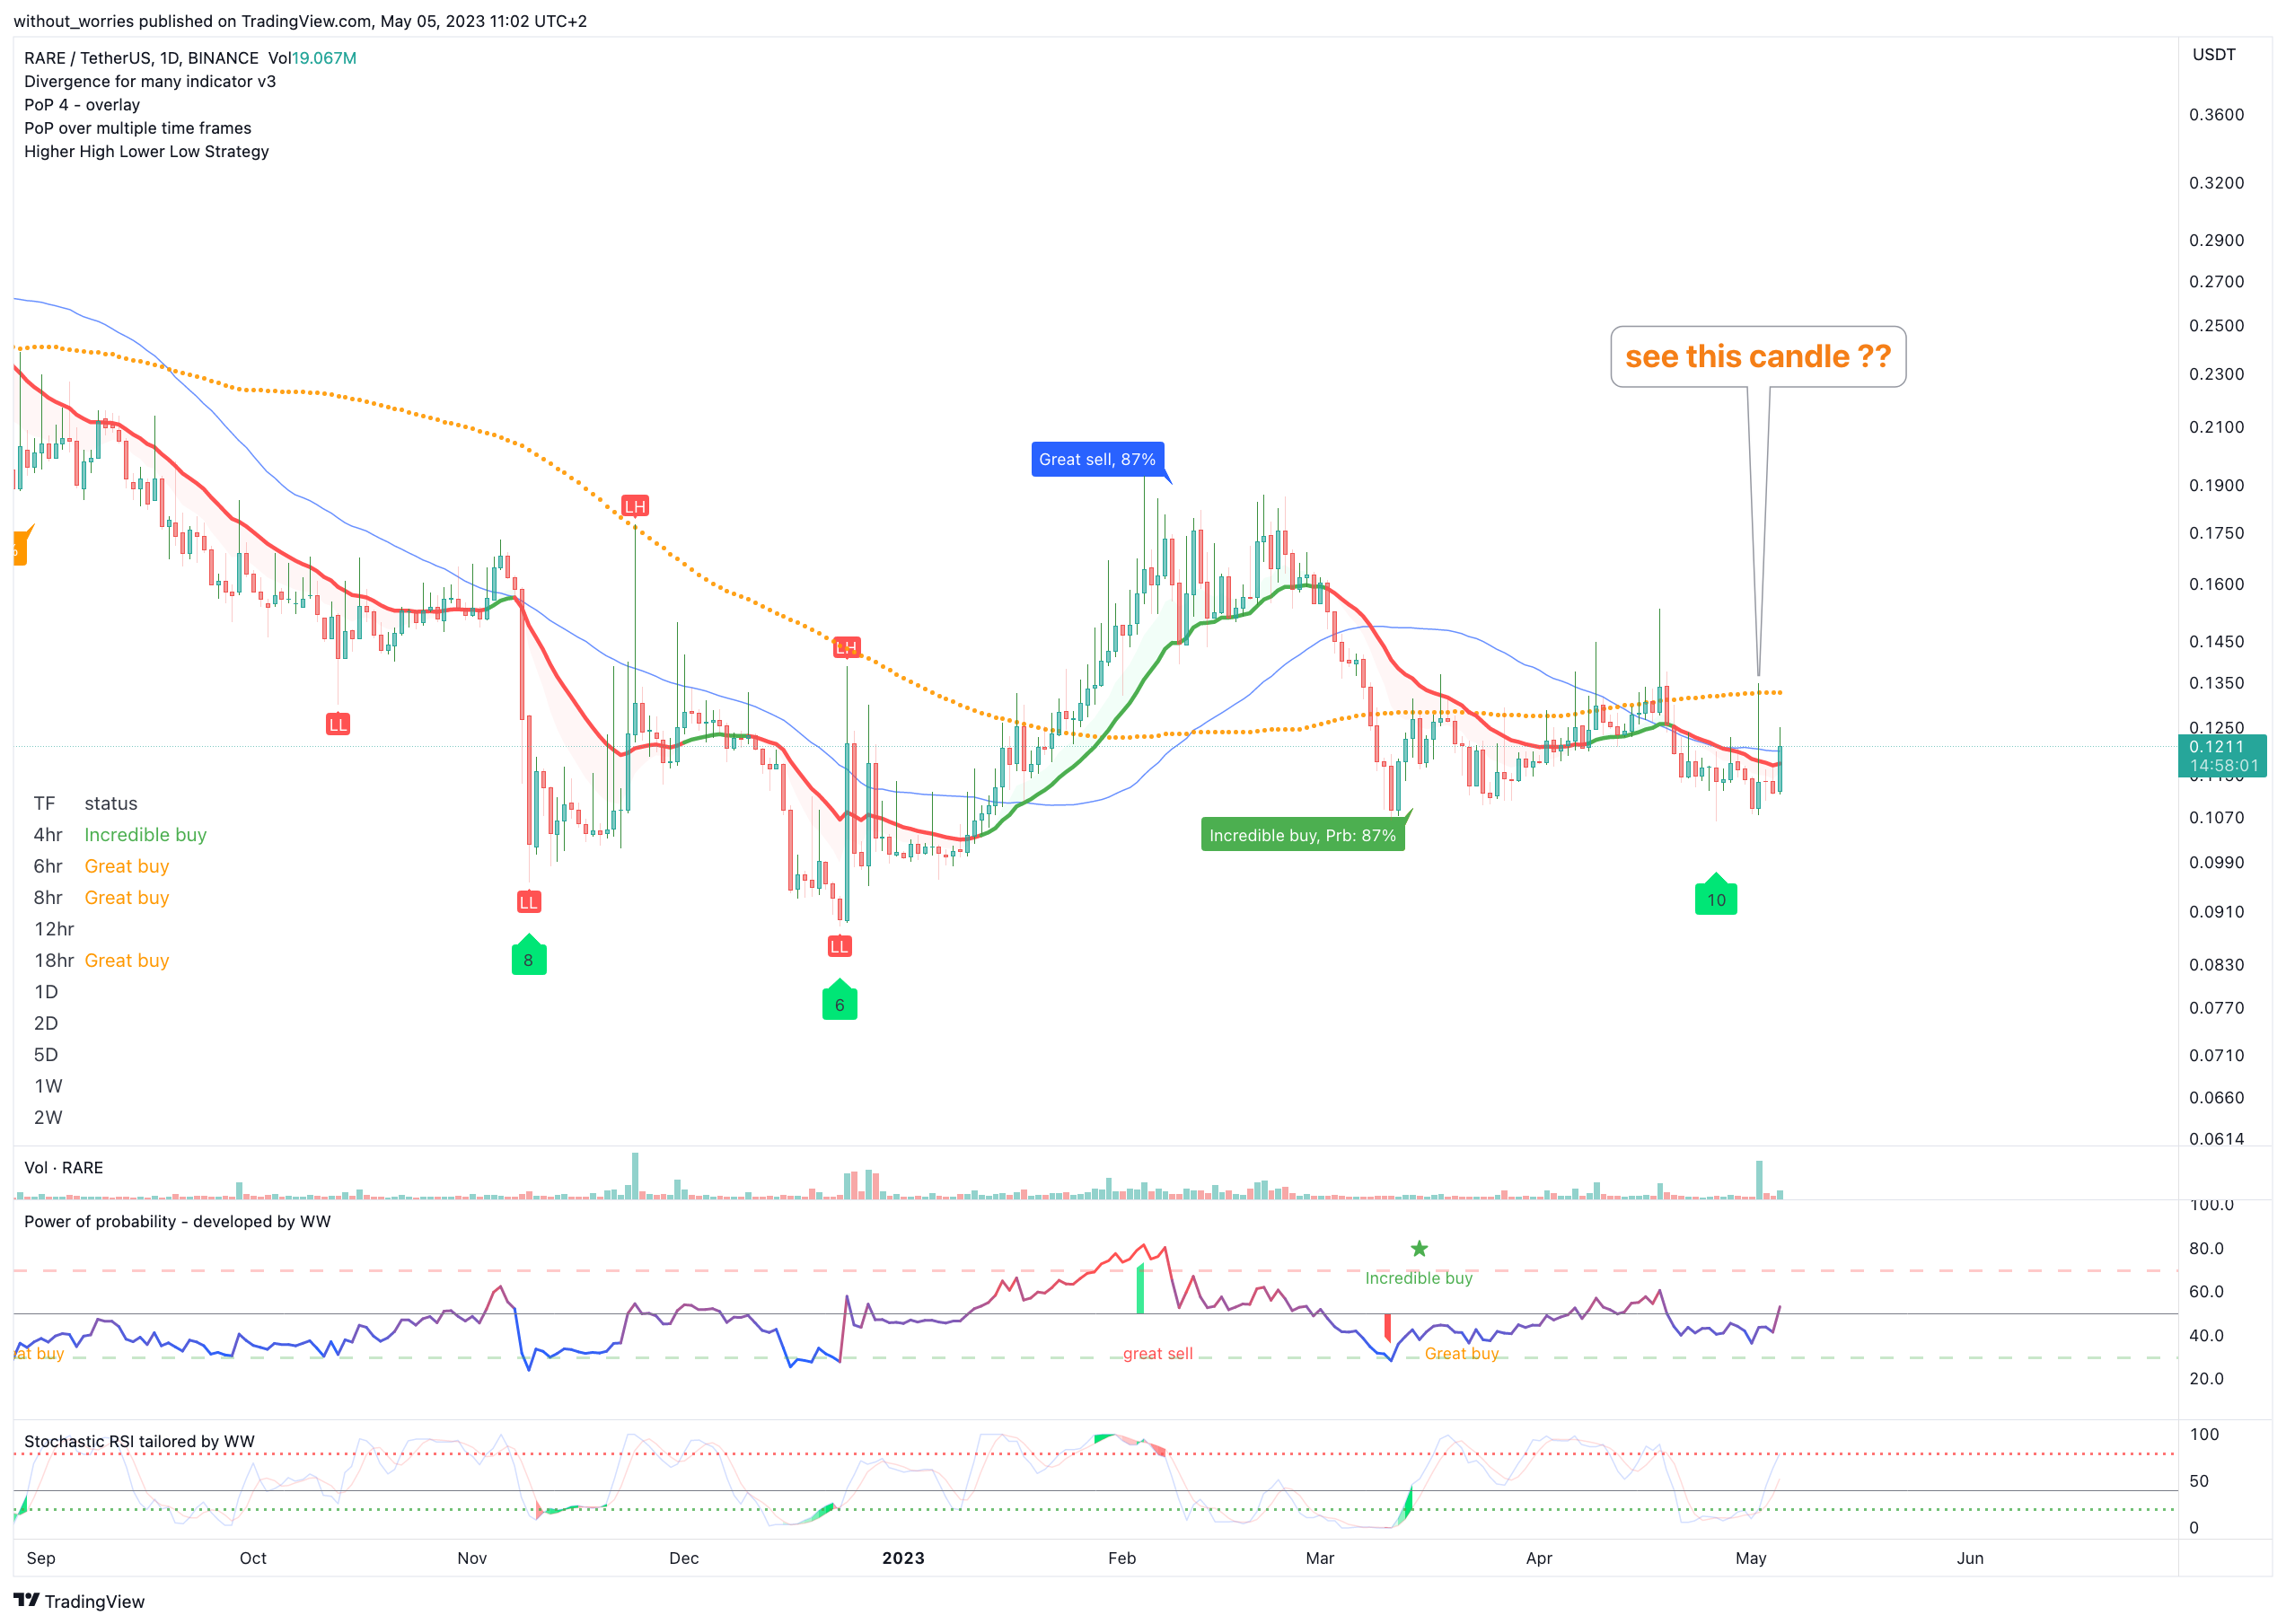Viewport: 2286px width, 1624px height.
Task: Click the 'RARE / TetherUS, 1D, BINANCE' title
Action: [141, 58]
